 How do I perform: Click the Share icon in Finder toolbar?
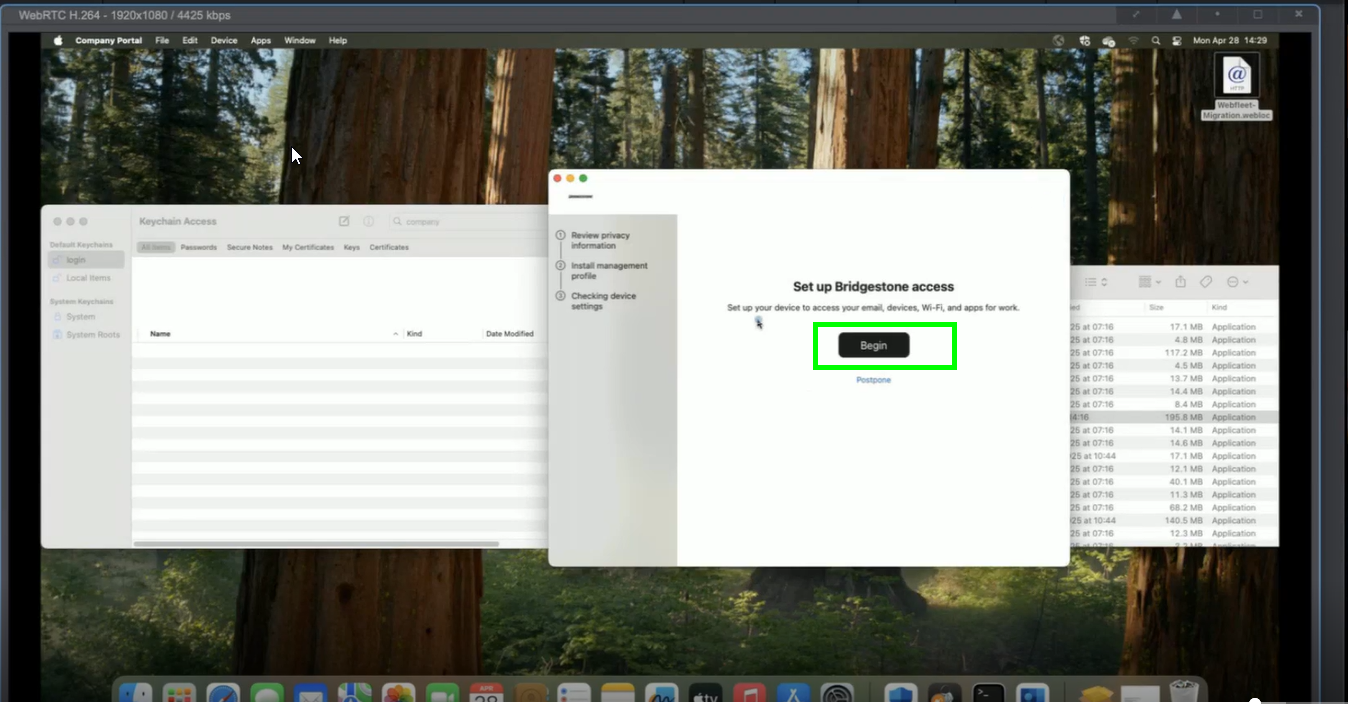point(1181,282)
